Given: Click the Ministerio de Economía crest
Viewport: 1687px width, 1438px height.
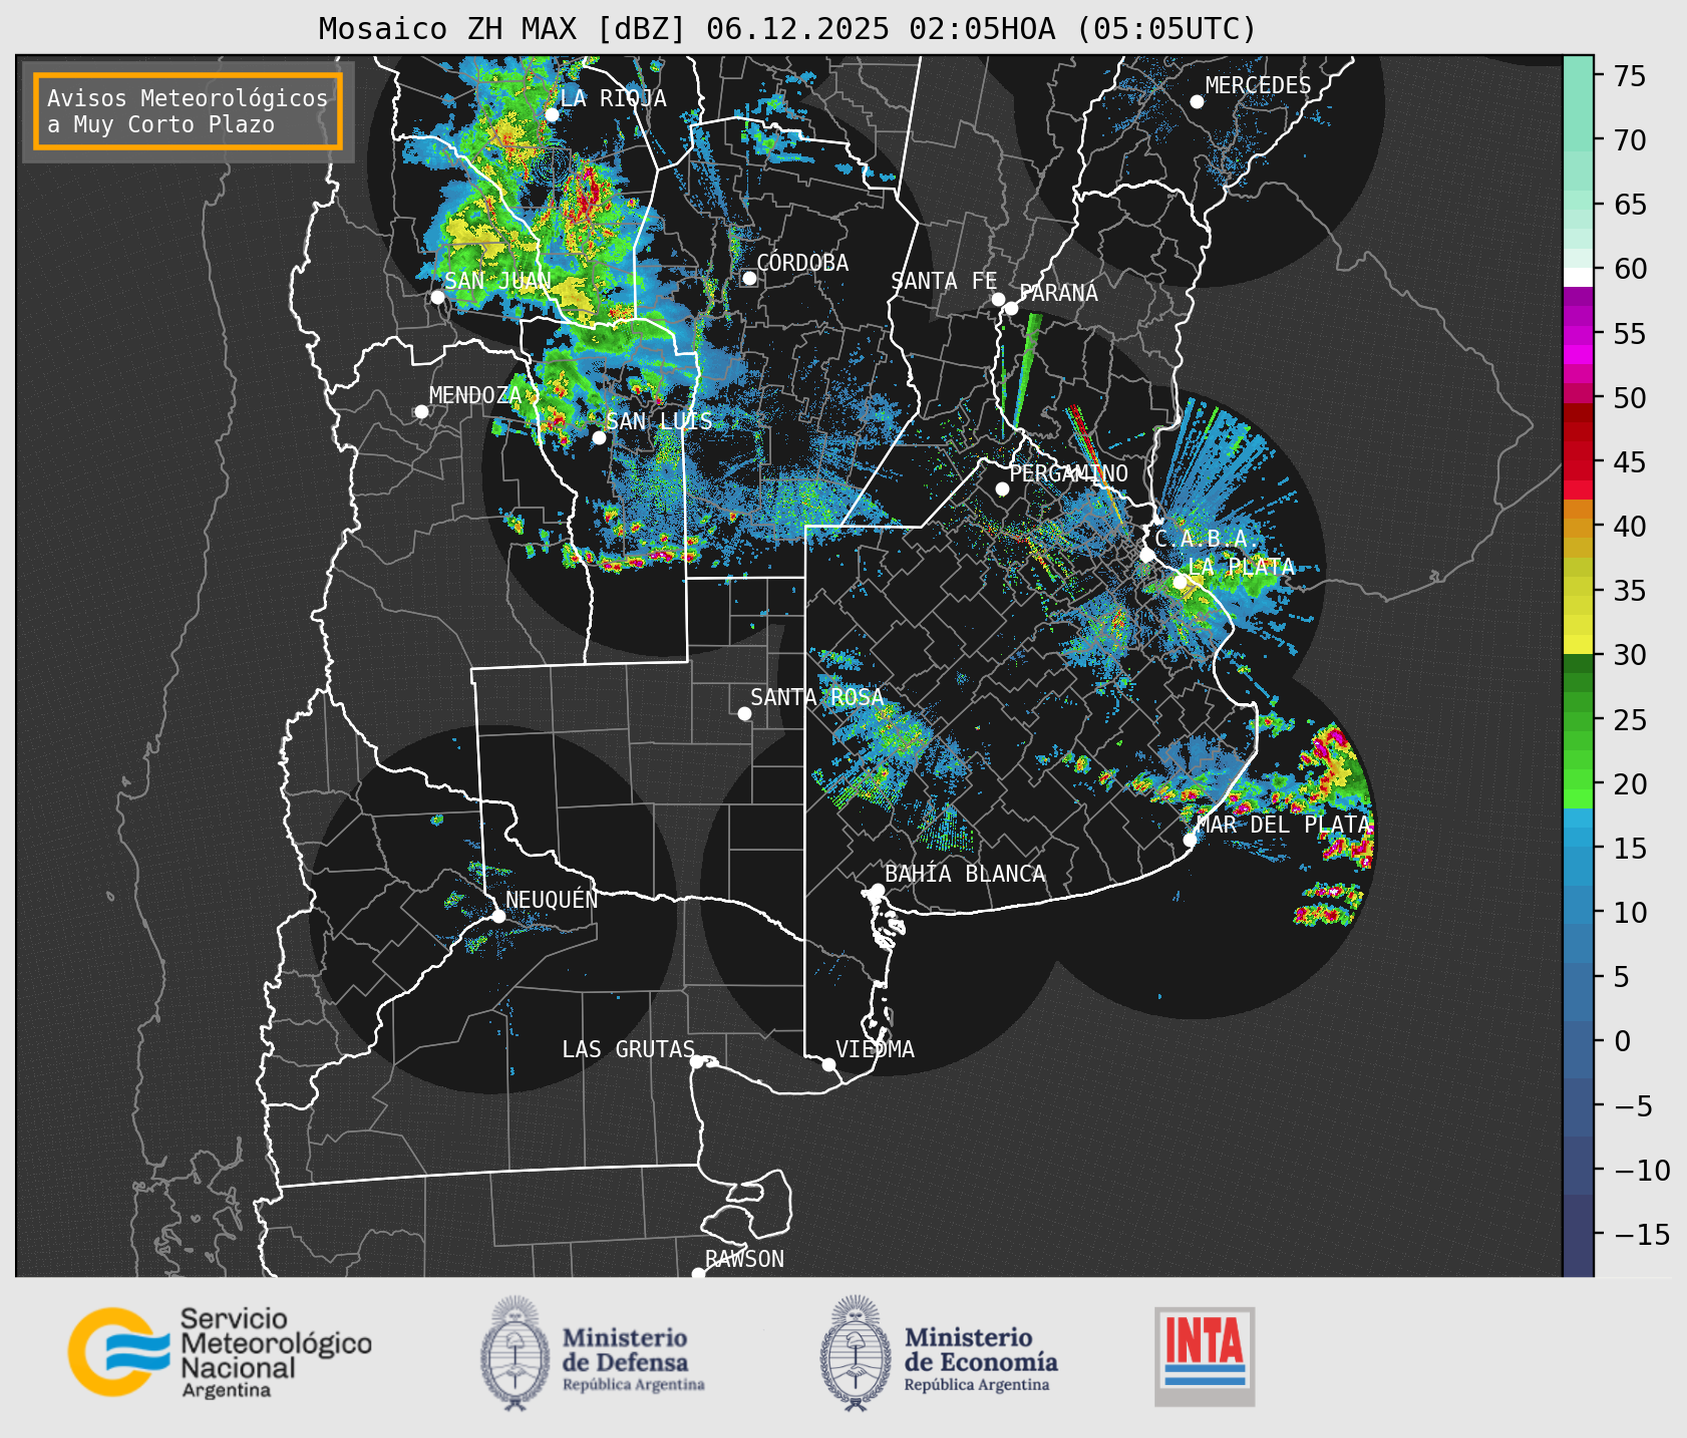Looking at the screenshot, I should (856, 1353).
